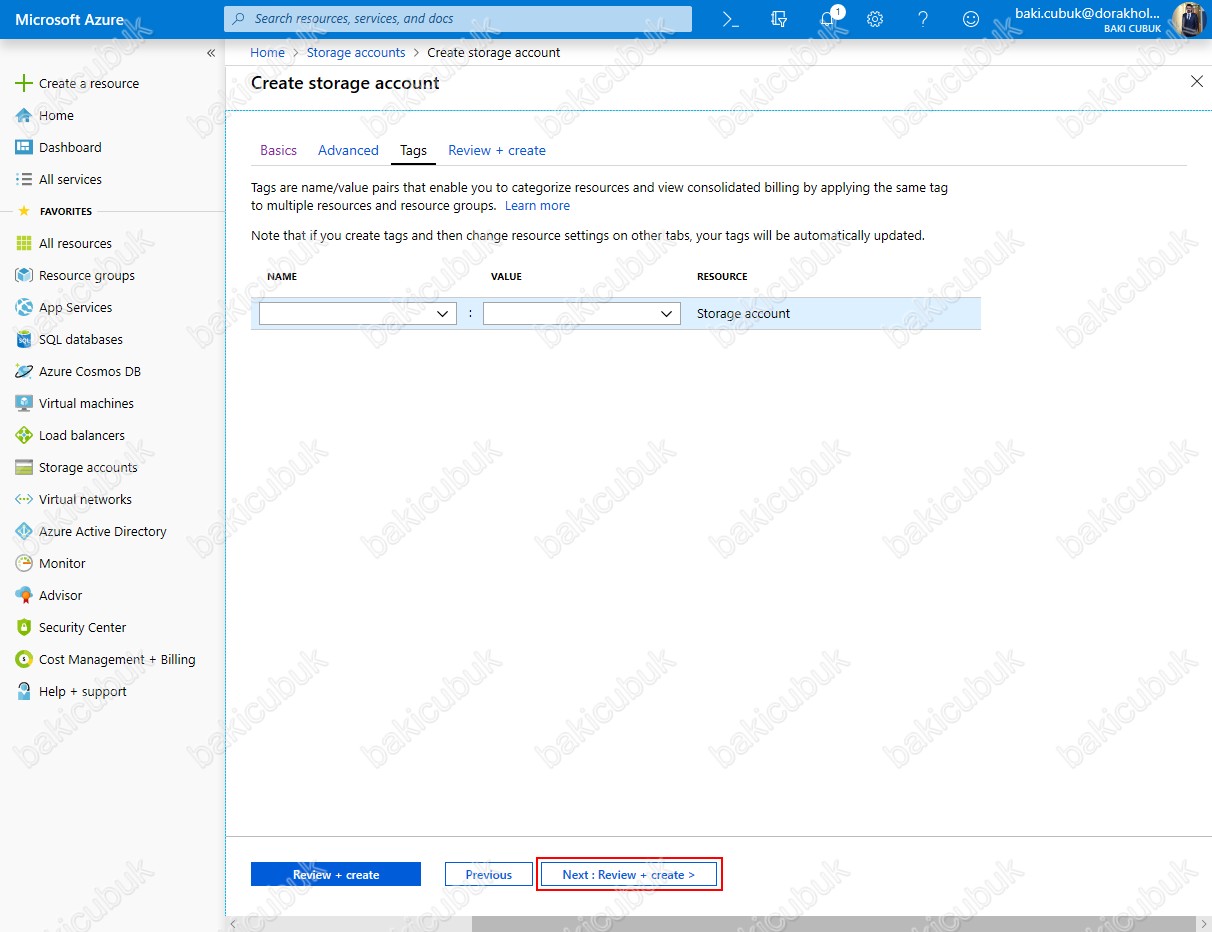
Task: Click the FAVORITES heading in sidebar
Action: point(66,211)
